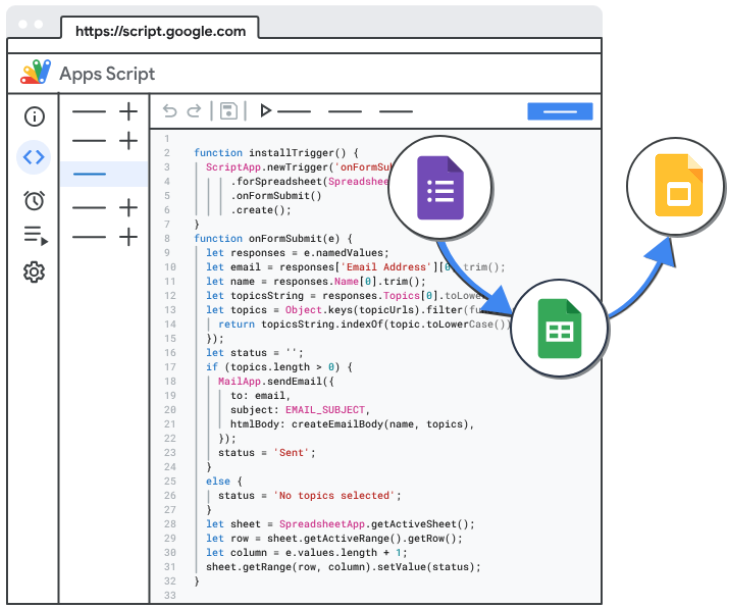737x615 pixels.
Task: Click the green Google Sheets icon
Action: pyautogui.click(x=559, y=329)
